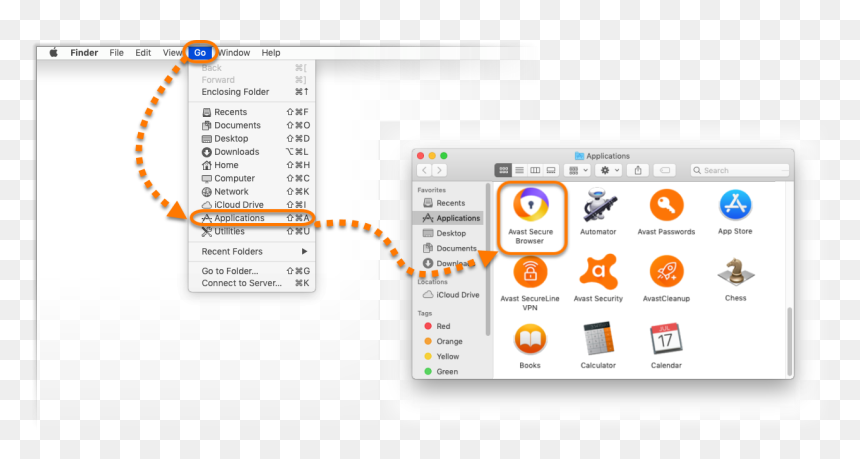
Task: Select iCloud Drive in the Finder sidebar
Action: [449, 294]
